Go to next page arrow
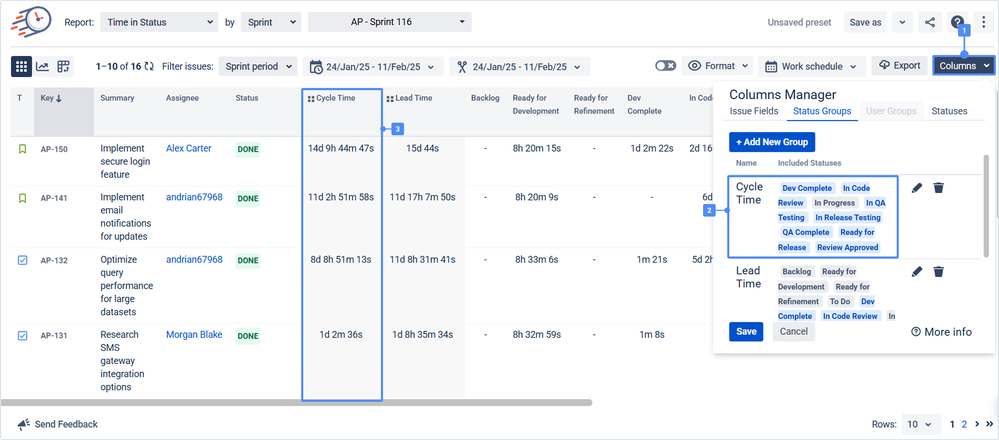 tap(979, 424)
